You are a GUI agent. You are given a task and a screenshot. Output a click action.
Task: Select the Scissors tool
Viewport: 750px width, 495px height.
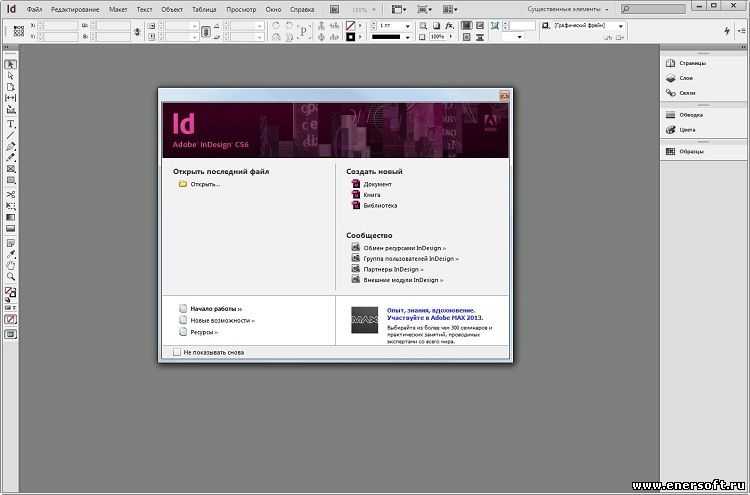[10, 194]
